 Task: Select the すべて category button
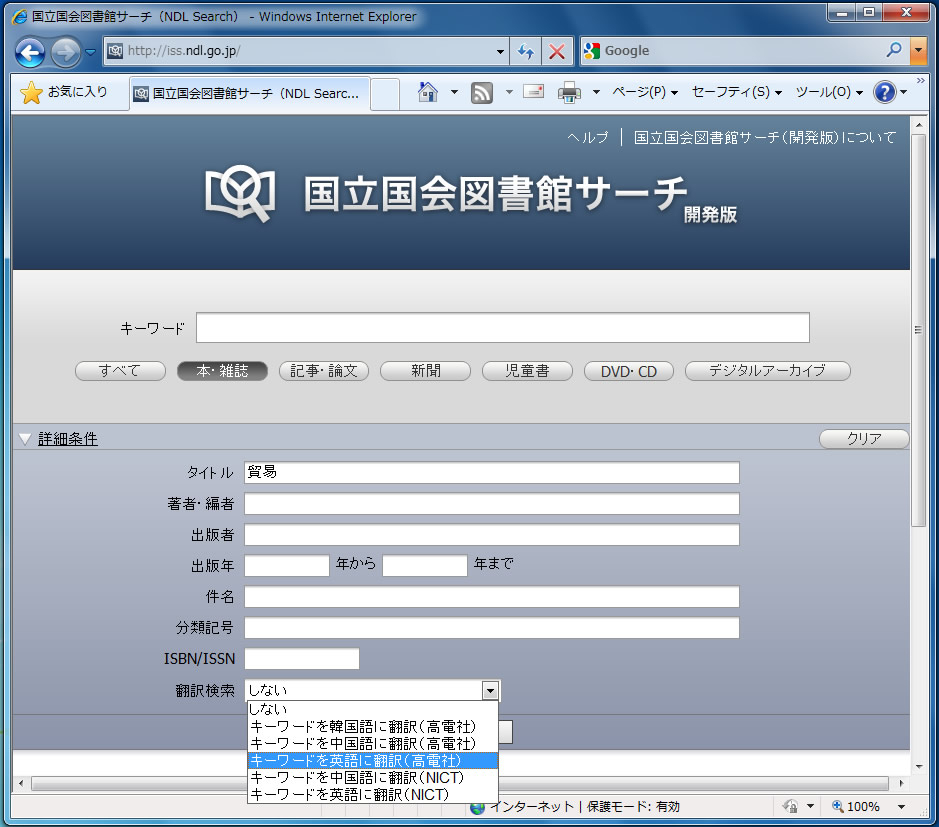[120, 371]
